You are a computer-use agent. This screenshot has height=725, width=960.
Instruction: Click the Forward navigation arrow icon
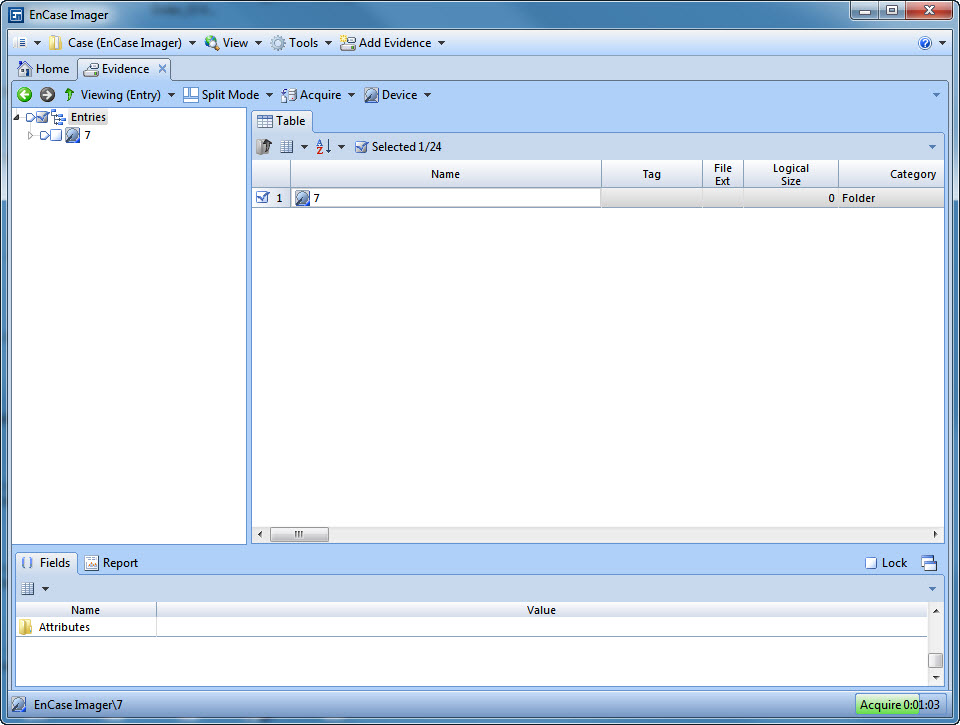tap(47, 95)
